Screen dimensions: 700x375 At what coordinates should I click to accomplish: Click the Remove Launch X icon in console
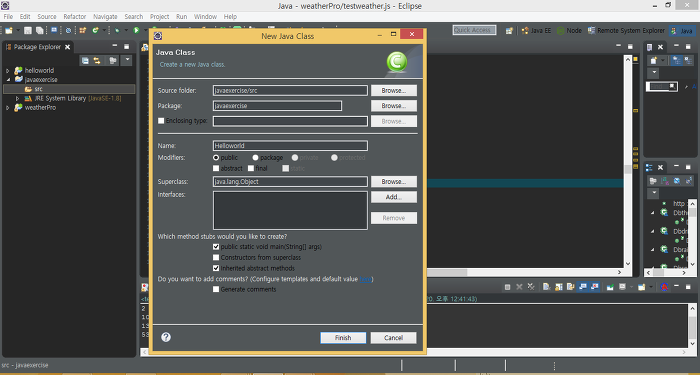pyautogui.click(x=519, y=287)
